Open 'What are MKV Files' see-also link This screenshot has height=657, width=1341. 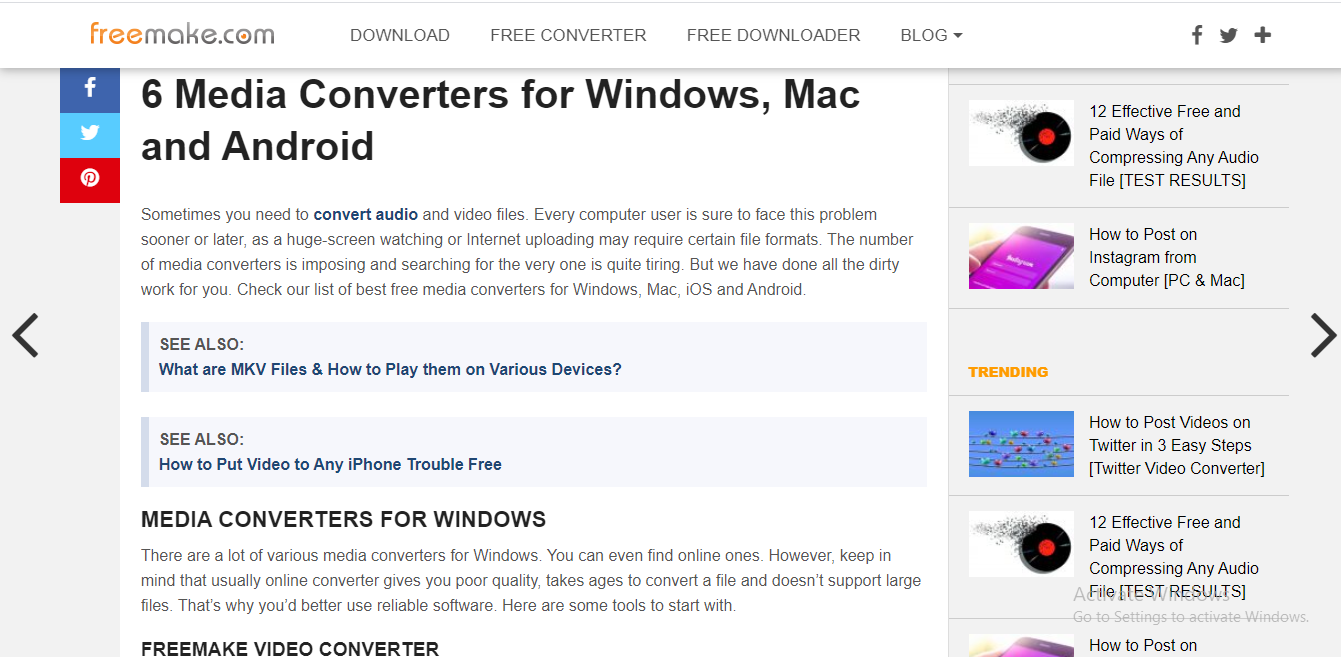pyautogui.click(x=390, y=369)
